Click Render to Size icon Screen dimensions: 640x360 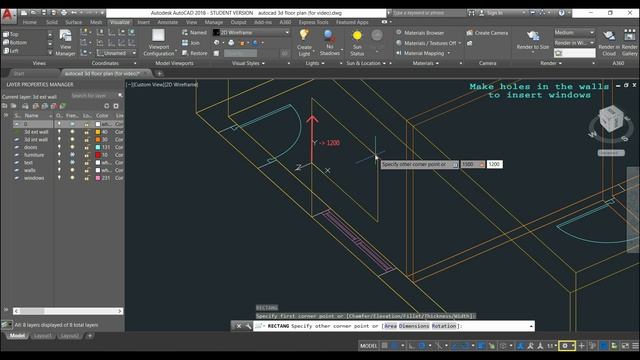[533, 36]
